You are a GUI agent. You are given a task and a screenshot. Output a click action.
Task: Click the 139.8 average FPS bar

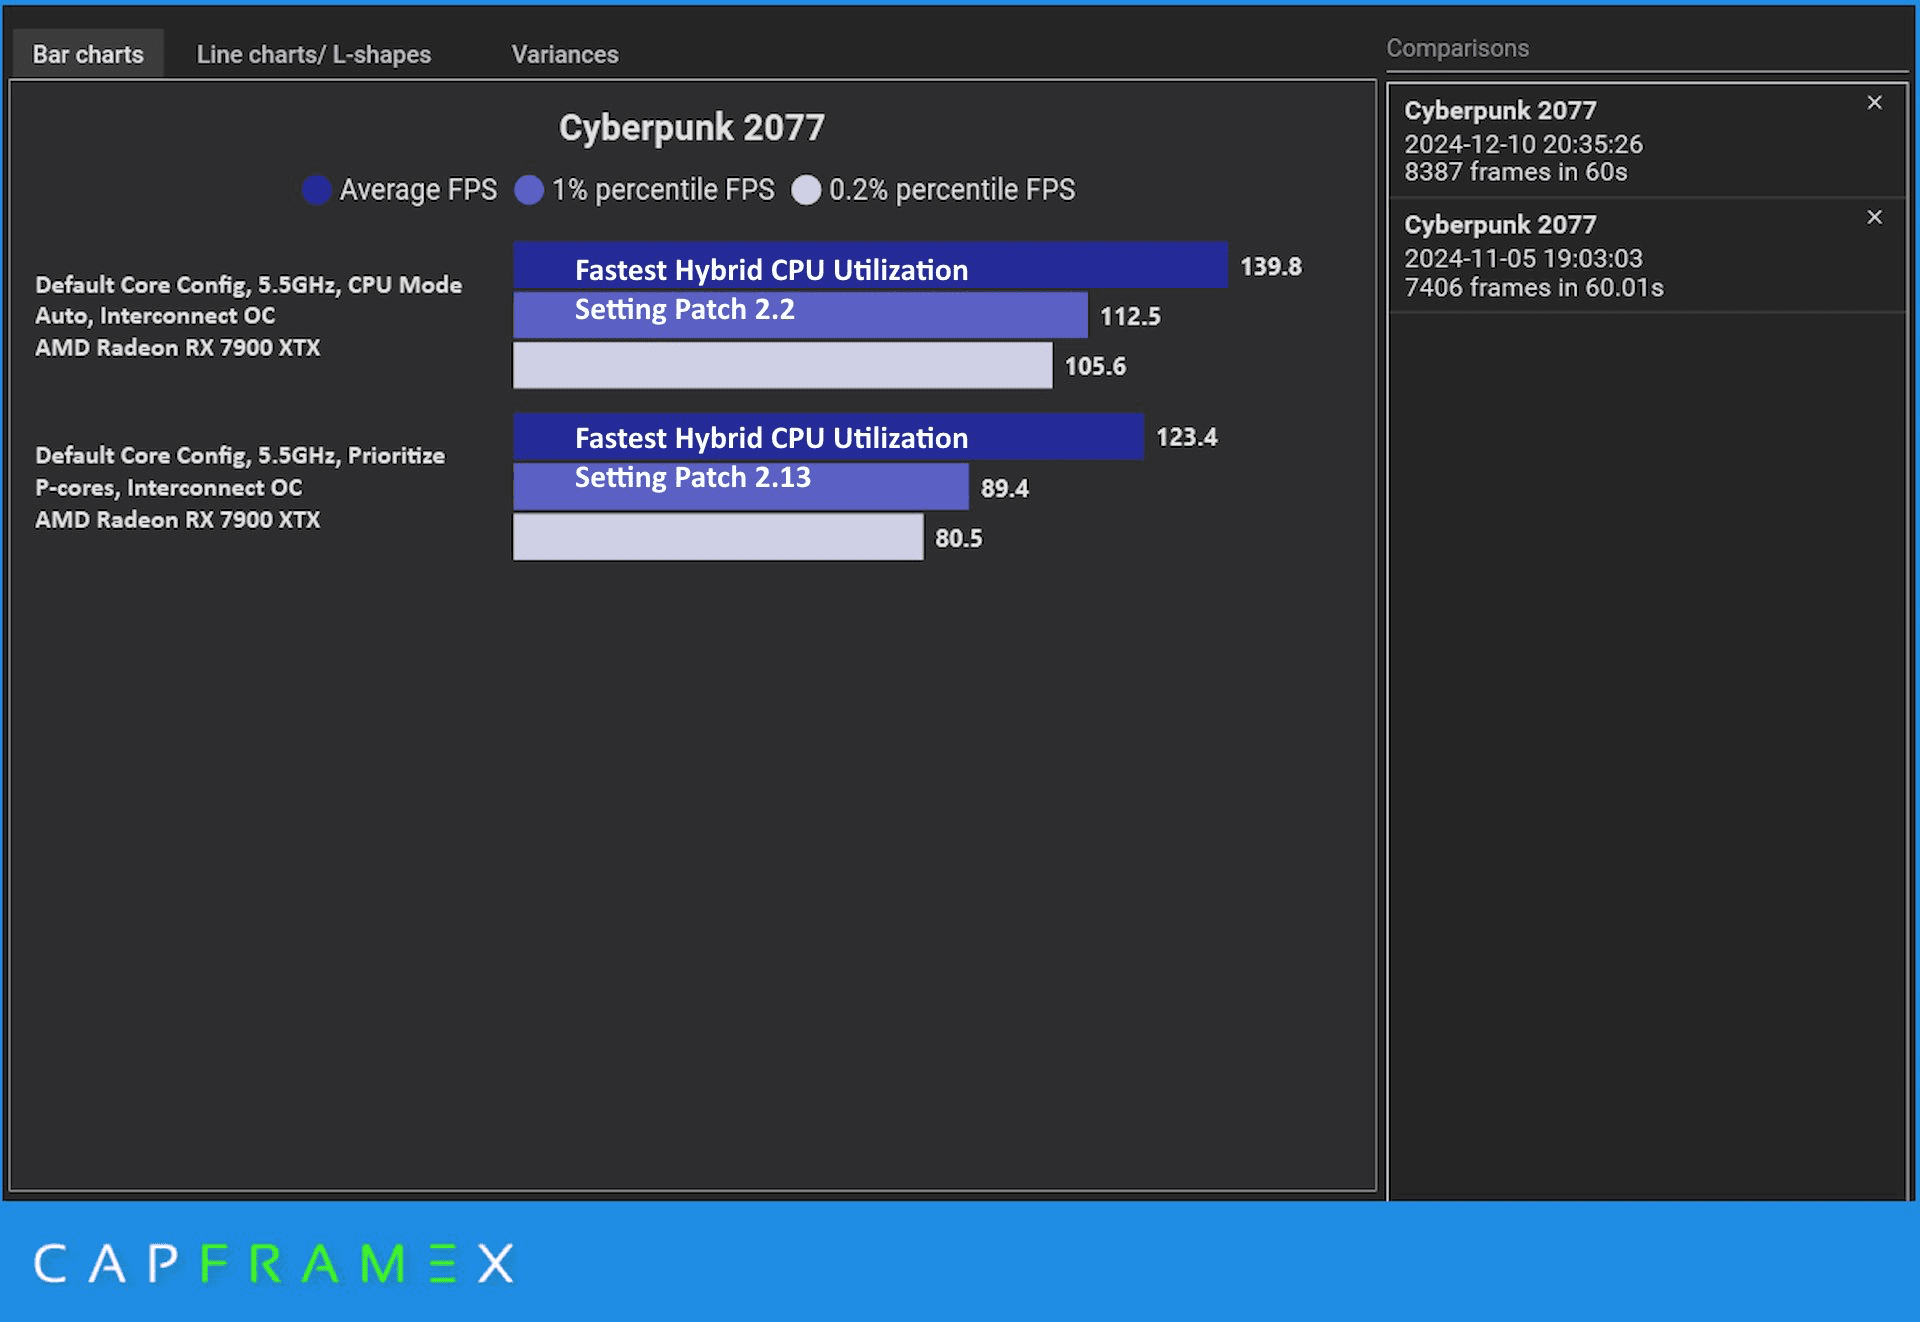pyautogui.click(x=870, y=265)
